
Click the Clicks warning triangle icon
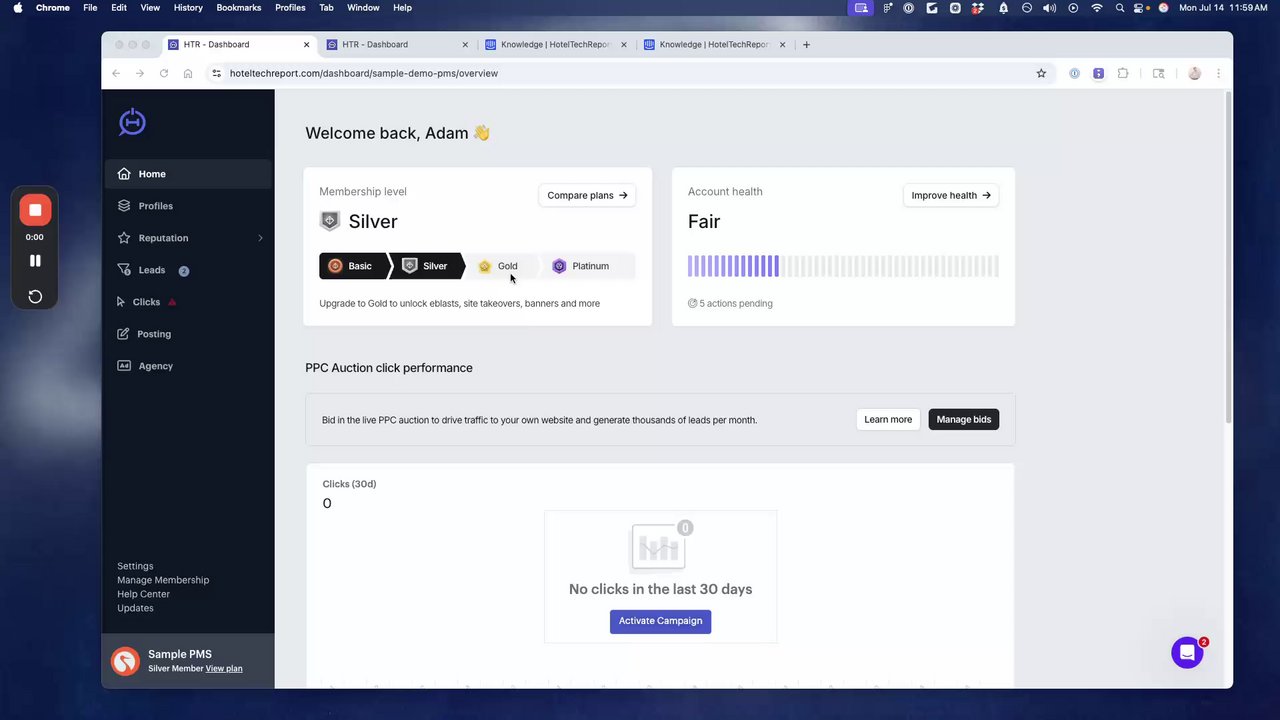pos(172,302)
